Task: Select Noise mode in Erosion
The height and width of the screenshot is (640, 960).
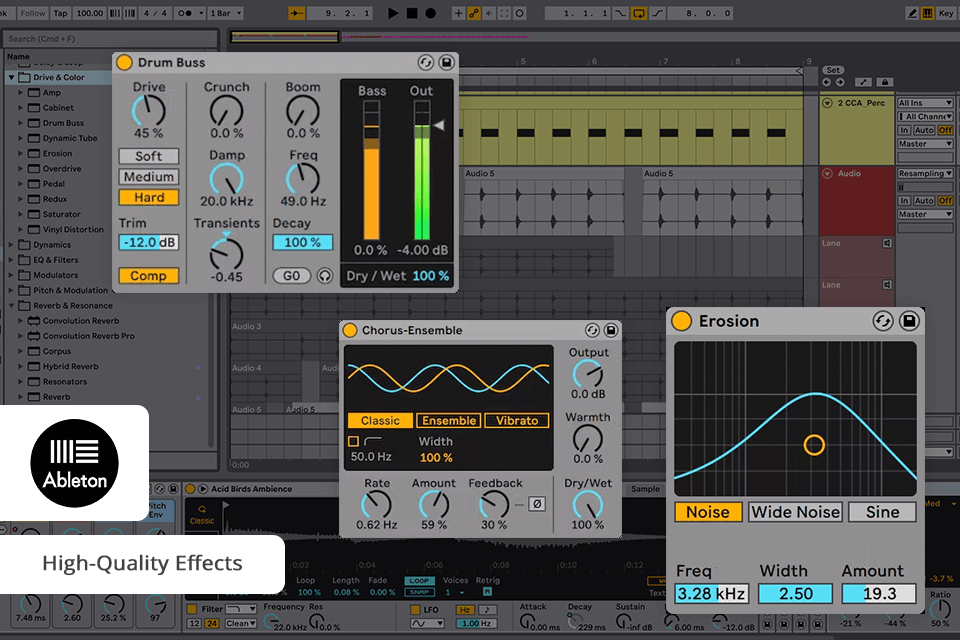Action: pyautogui.click(x=708, y=512)
